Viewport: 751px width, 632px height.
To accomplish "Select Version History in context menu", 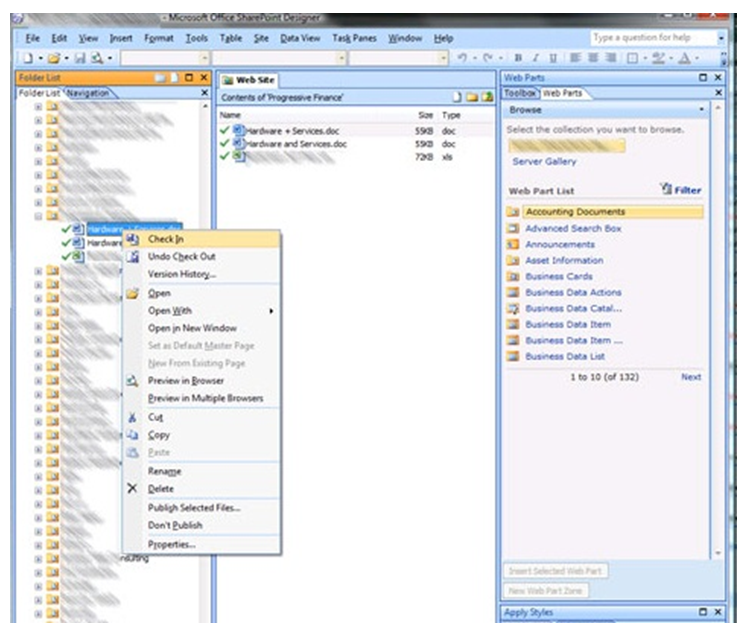I will [x=202, y=274].
